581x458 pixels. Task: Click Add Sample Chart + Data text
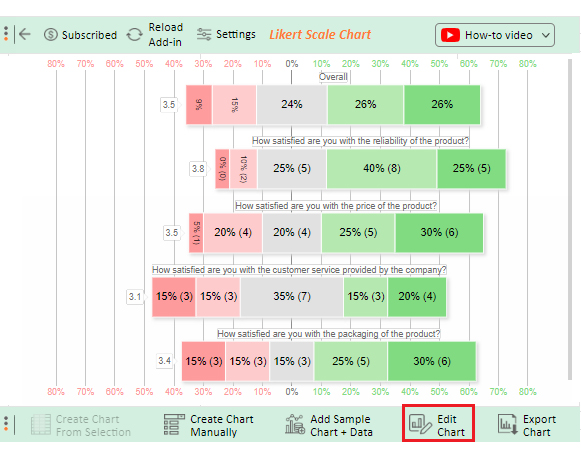tap(341, 425)
